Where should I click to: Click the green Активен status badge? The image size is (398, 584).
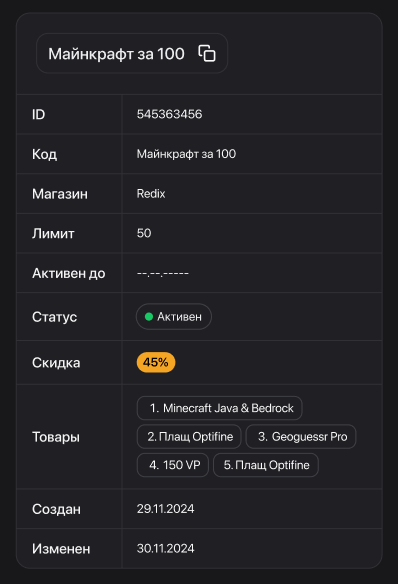coord(174,317)
